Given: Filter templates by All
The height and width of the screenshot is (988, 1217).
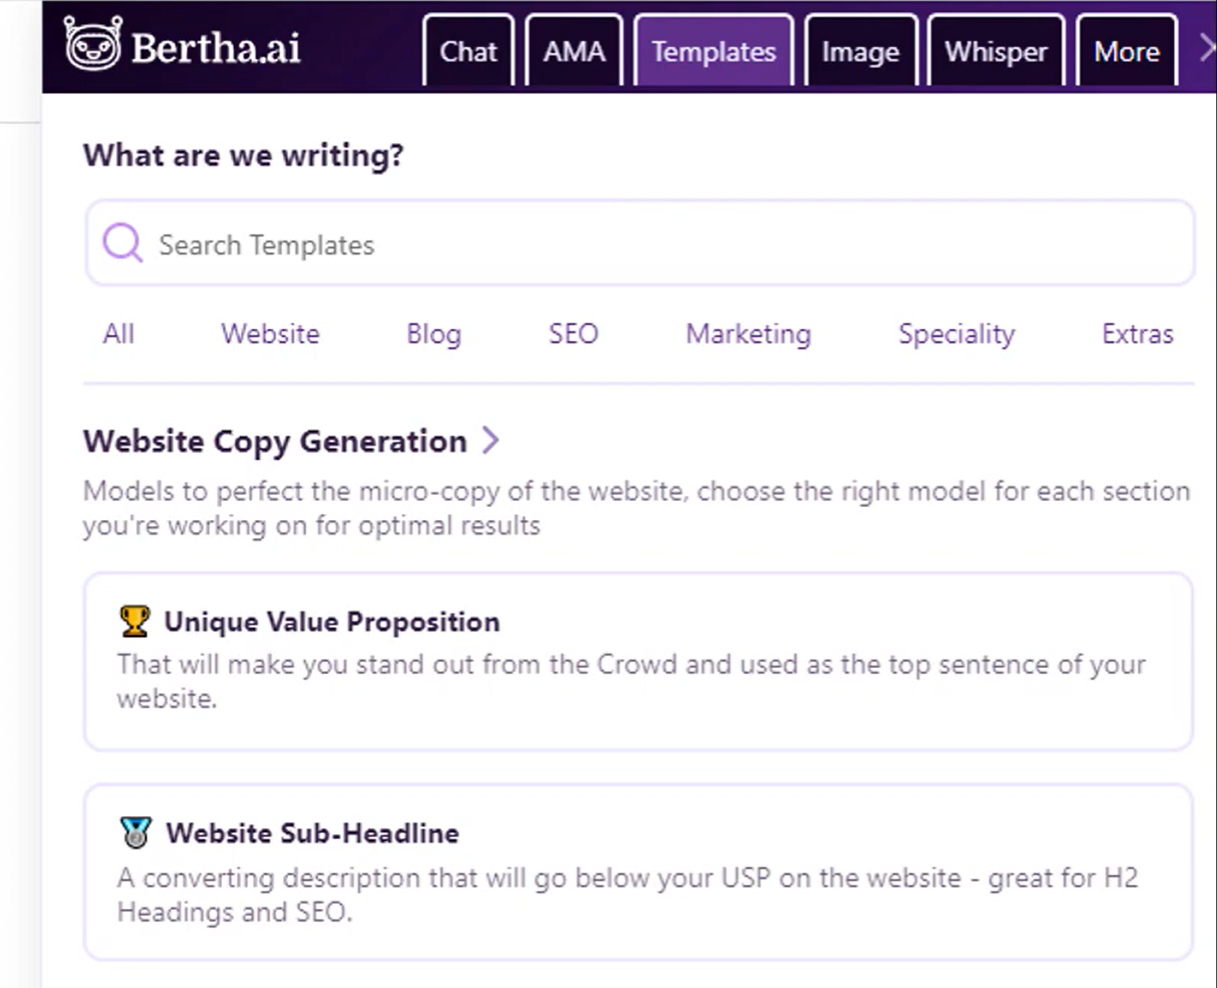Looking at the screenshot, I should 118,334.
